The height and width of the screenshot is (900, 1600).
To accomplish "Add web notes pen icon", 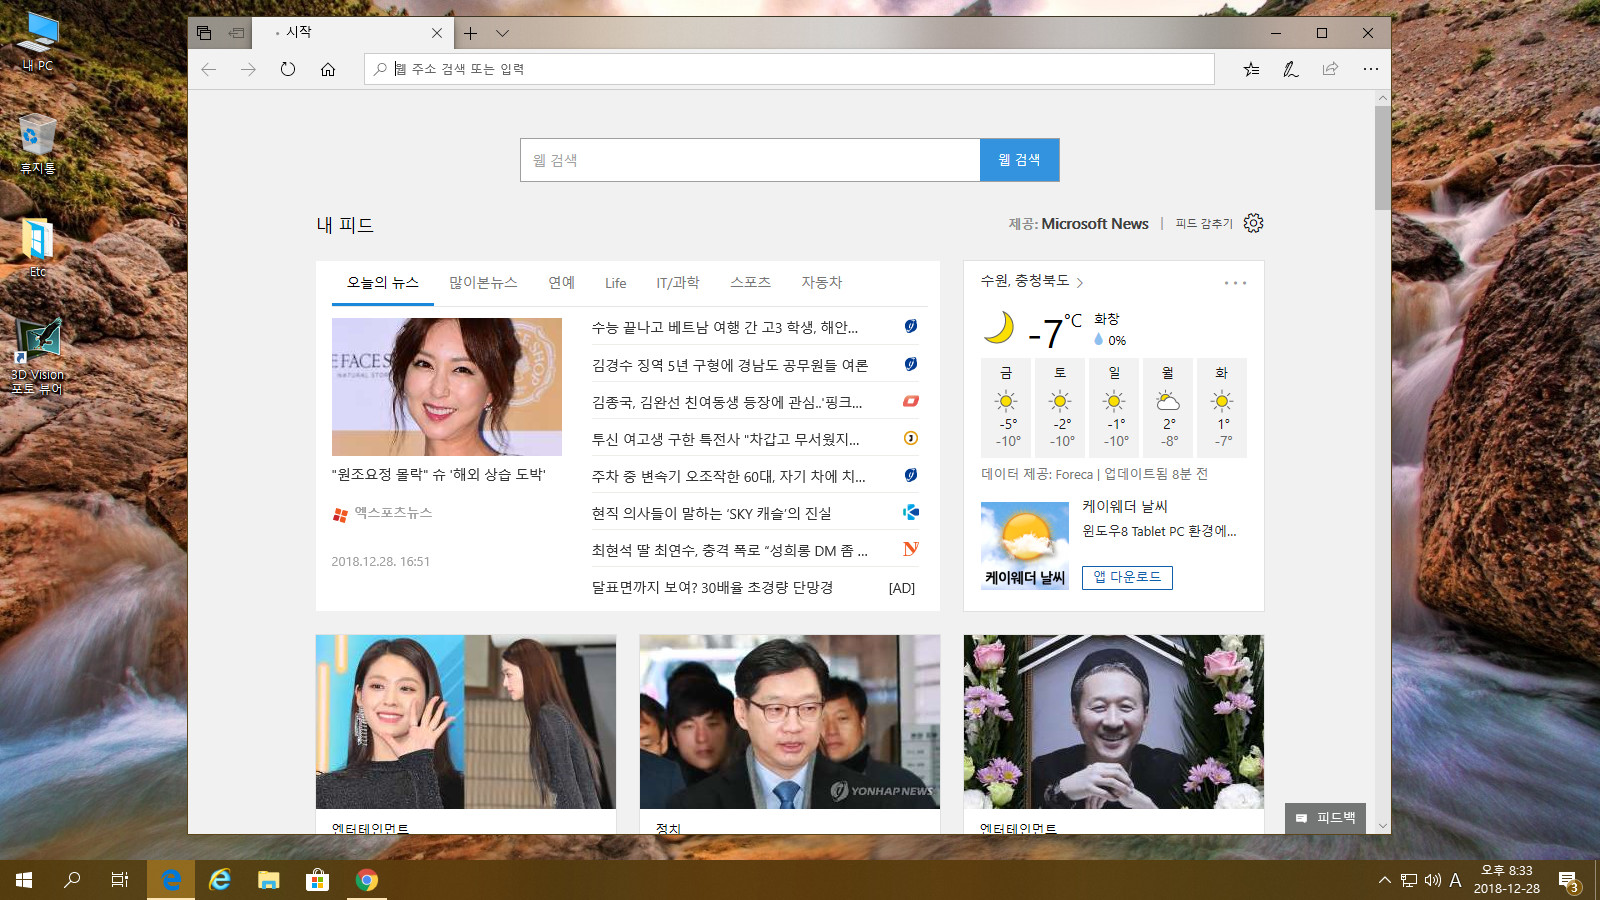I will [1291, 69].
